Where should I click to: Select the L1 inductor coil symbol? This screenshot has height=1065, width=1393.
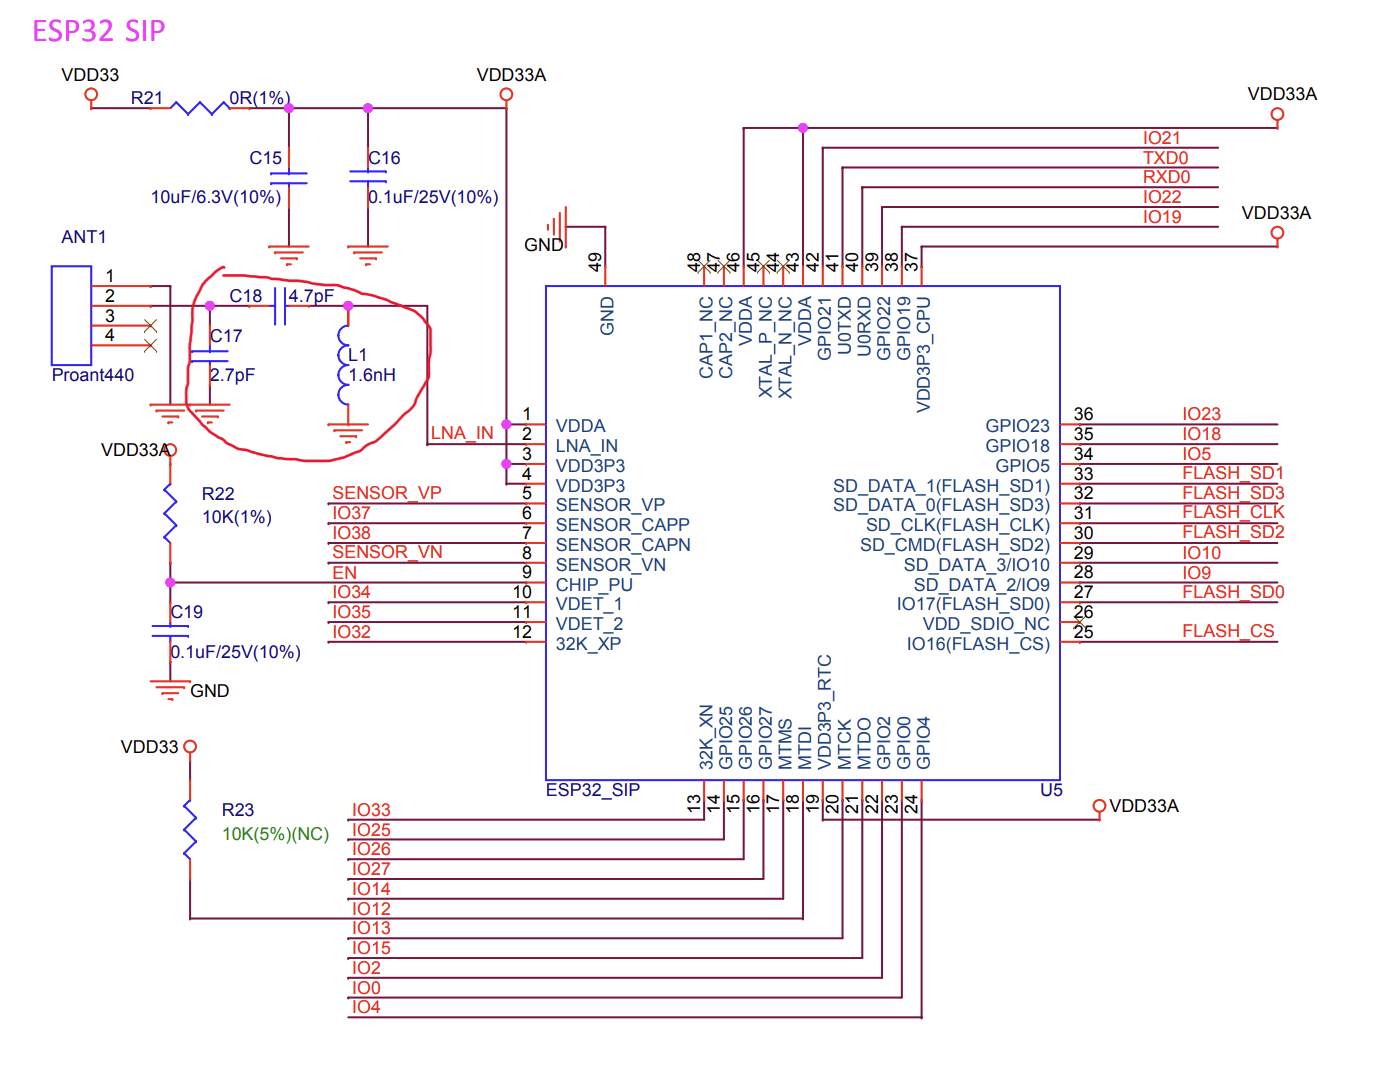pyautogui.click(x=345, y=365)
